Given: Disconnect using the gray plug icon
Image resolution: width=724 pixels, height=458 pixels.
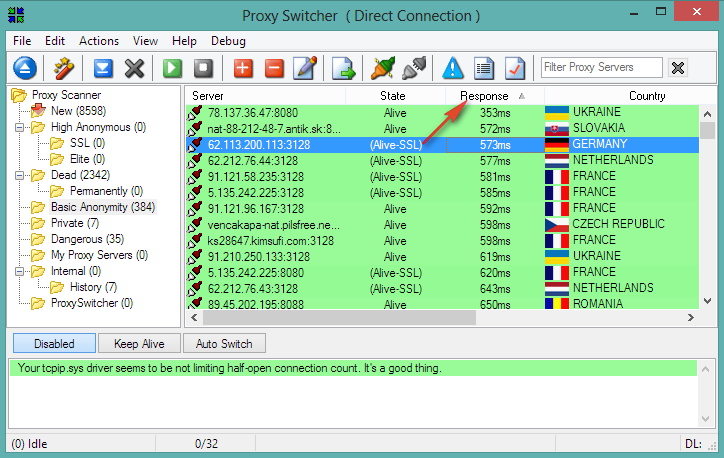Looking at the screenshot, I should [x=414, y=68].
